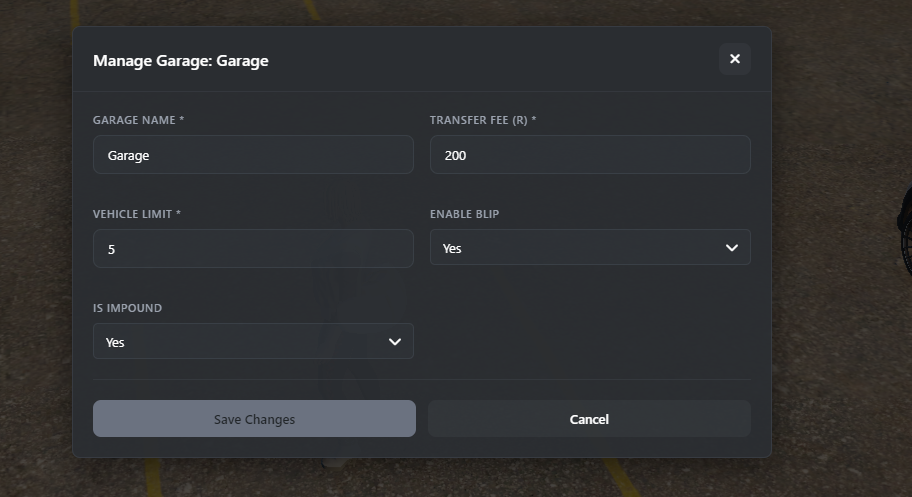The image size is (912, 497).
Task: Click the "200" value in Transfer Fee
Action: point(455,155)
